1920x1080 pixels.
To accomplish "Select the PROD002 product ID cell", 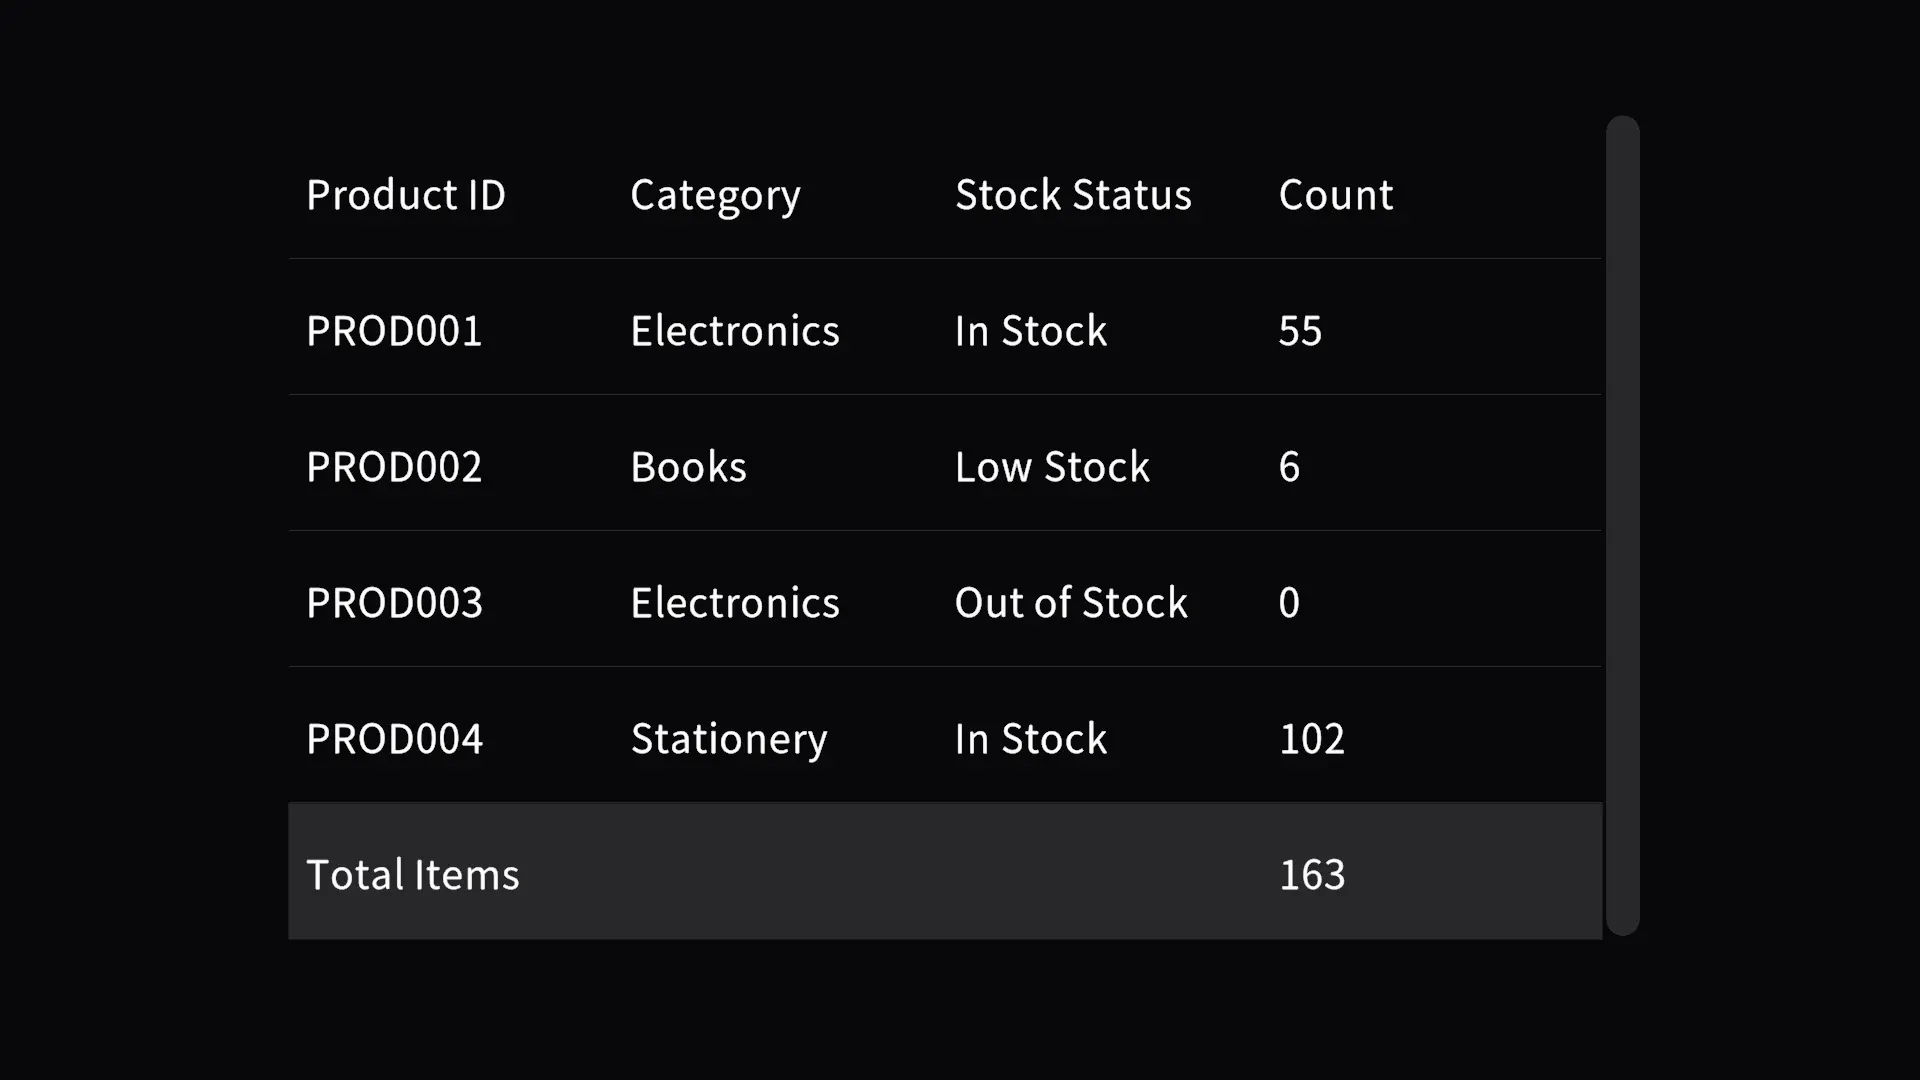I will click(x=394, y=467).
